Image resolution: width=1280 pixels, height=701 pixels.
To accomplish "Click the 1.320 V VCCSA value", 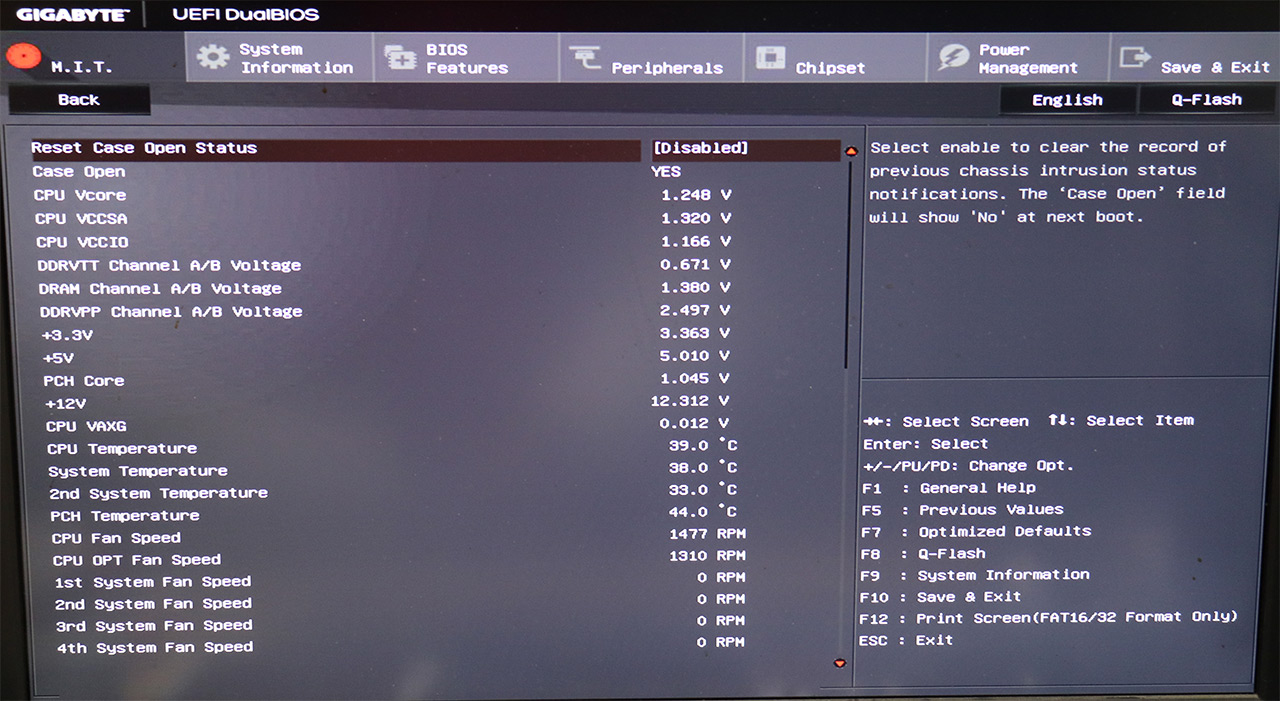I will click(x=696, y=218).
